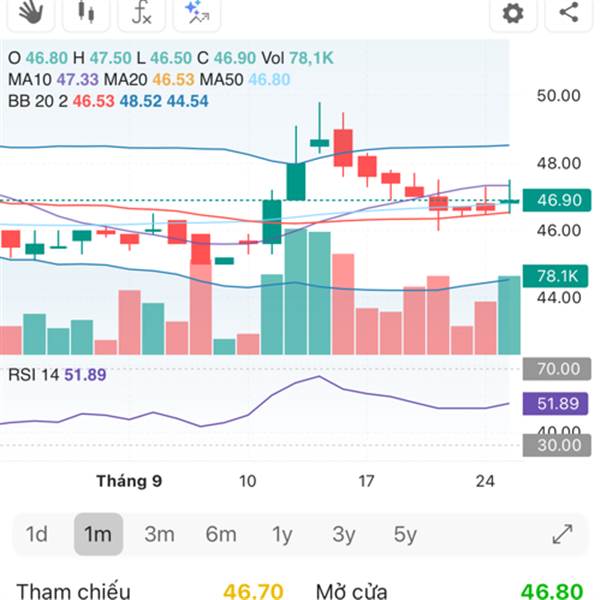Switch to the 1y timeframe
Viewport: 600px width, 600px height.
(x=282, y=535)
